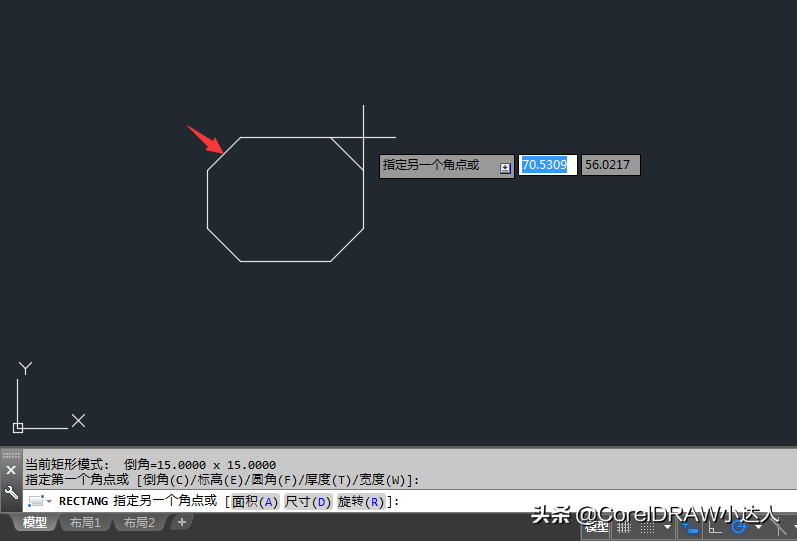Expand the dynamic input options arrow

[505, 167]
